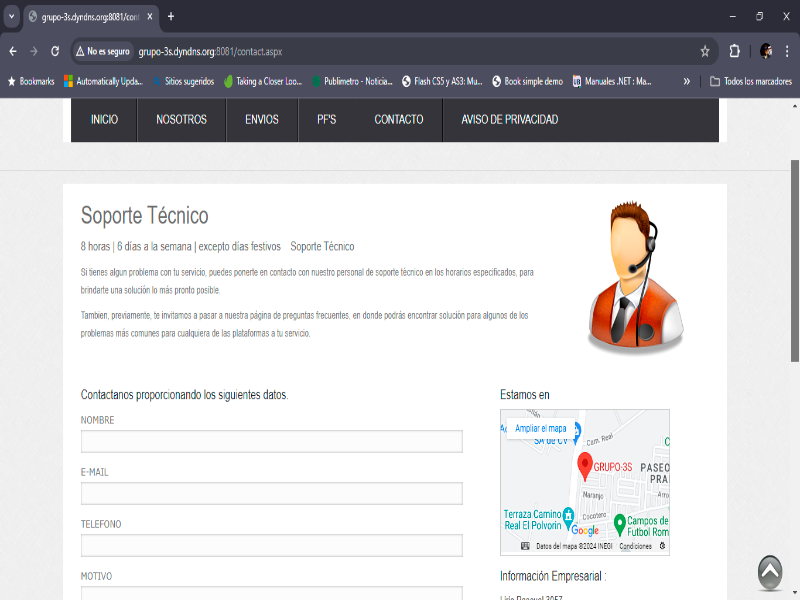Open NOSOTROS menu item
The width and height of the screenshot is (800, 600).
tap(182, 119)
